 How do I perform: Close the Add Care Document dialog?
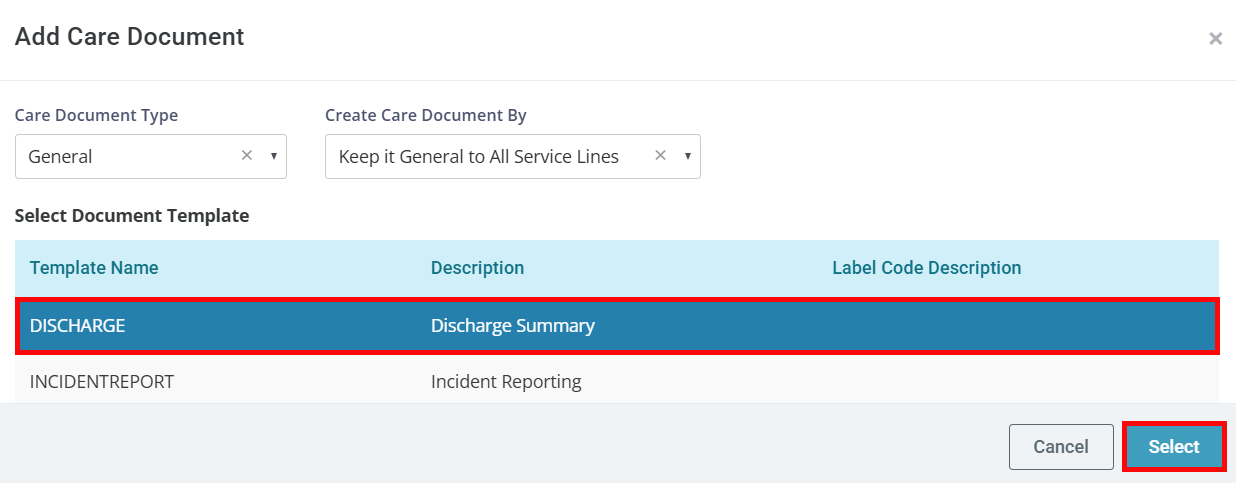1215,39
